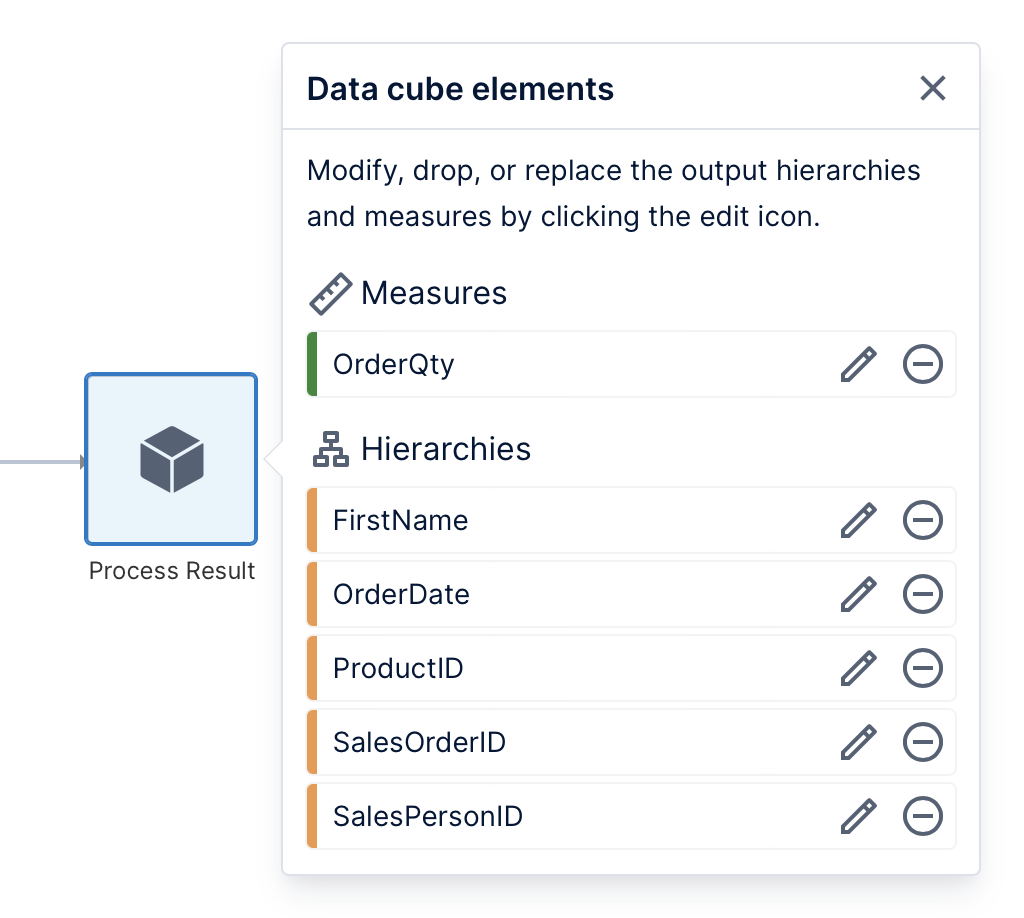1024x918 pixels.
Task: Edit the OrderQty measure
Action: [858, 364]
